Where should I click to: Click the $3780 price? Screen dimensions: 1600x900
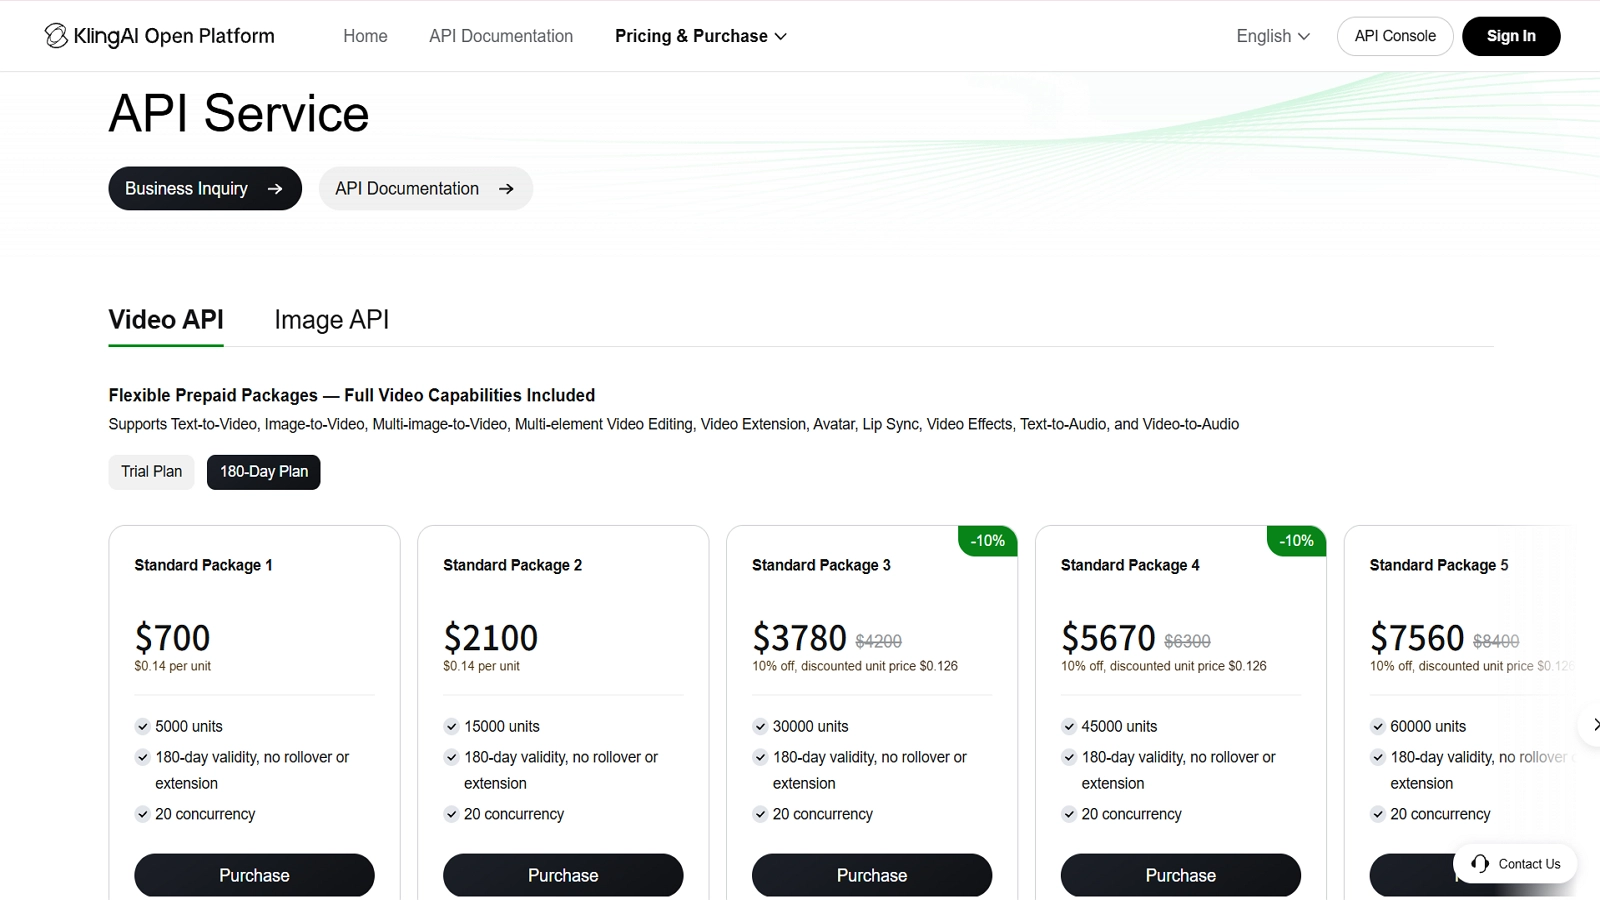coord(800,638)
